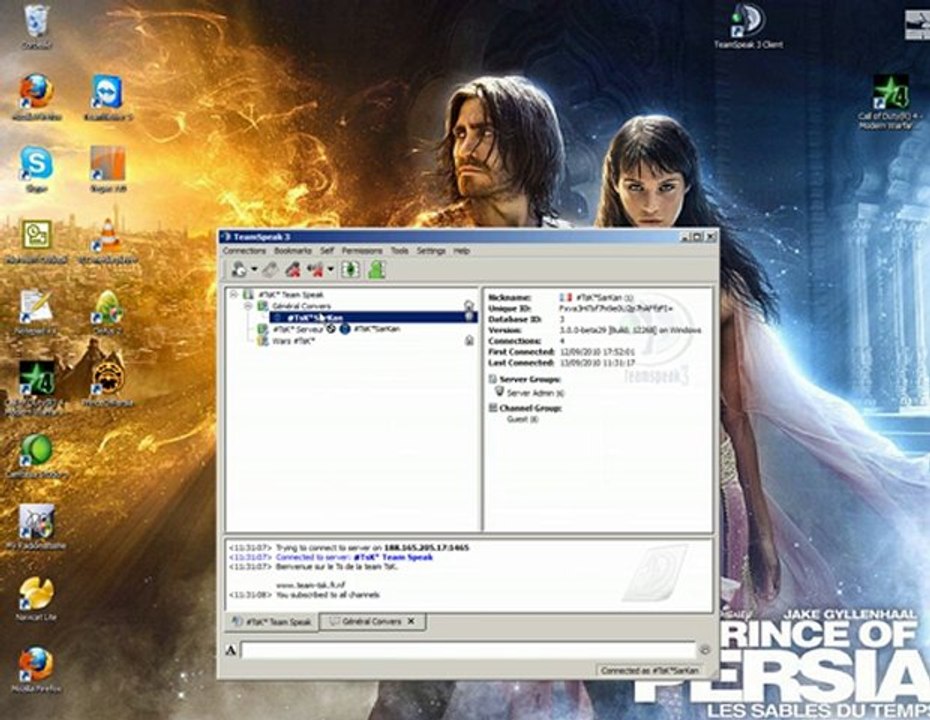The image size is (930, 720).
Task: Click the Connected as #TsK*SarKan status
Action: (x=649, y=671)
